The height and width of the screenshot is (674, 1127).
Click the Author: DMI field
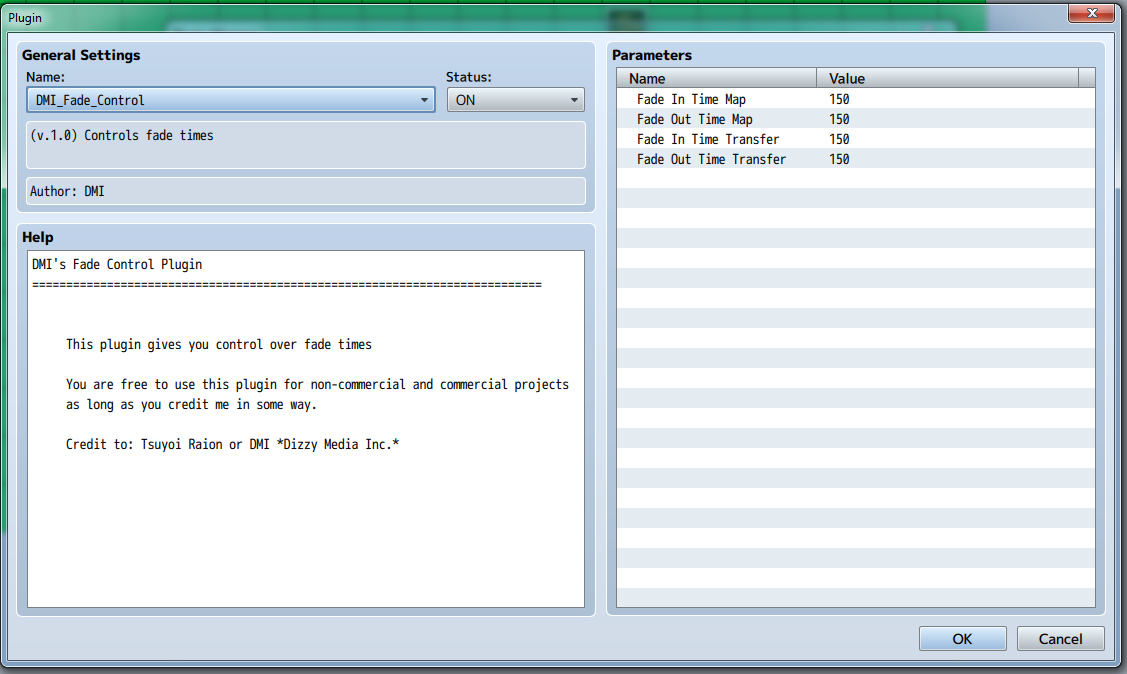click(x=305, y=191)
